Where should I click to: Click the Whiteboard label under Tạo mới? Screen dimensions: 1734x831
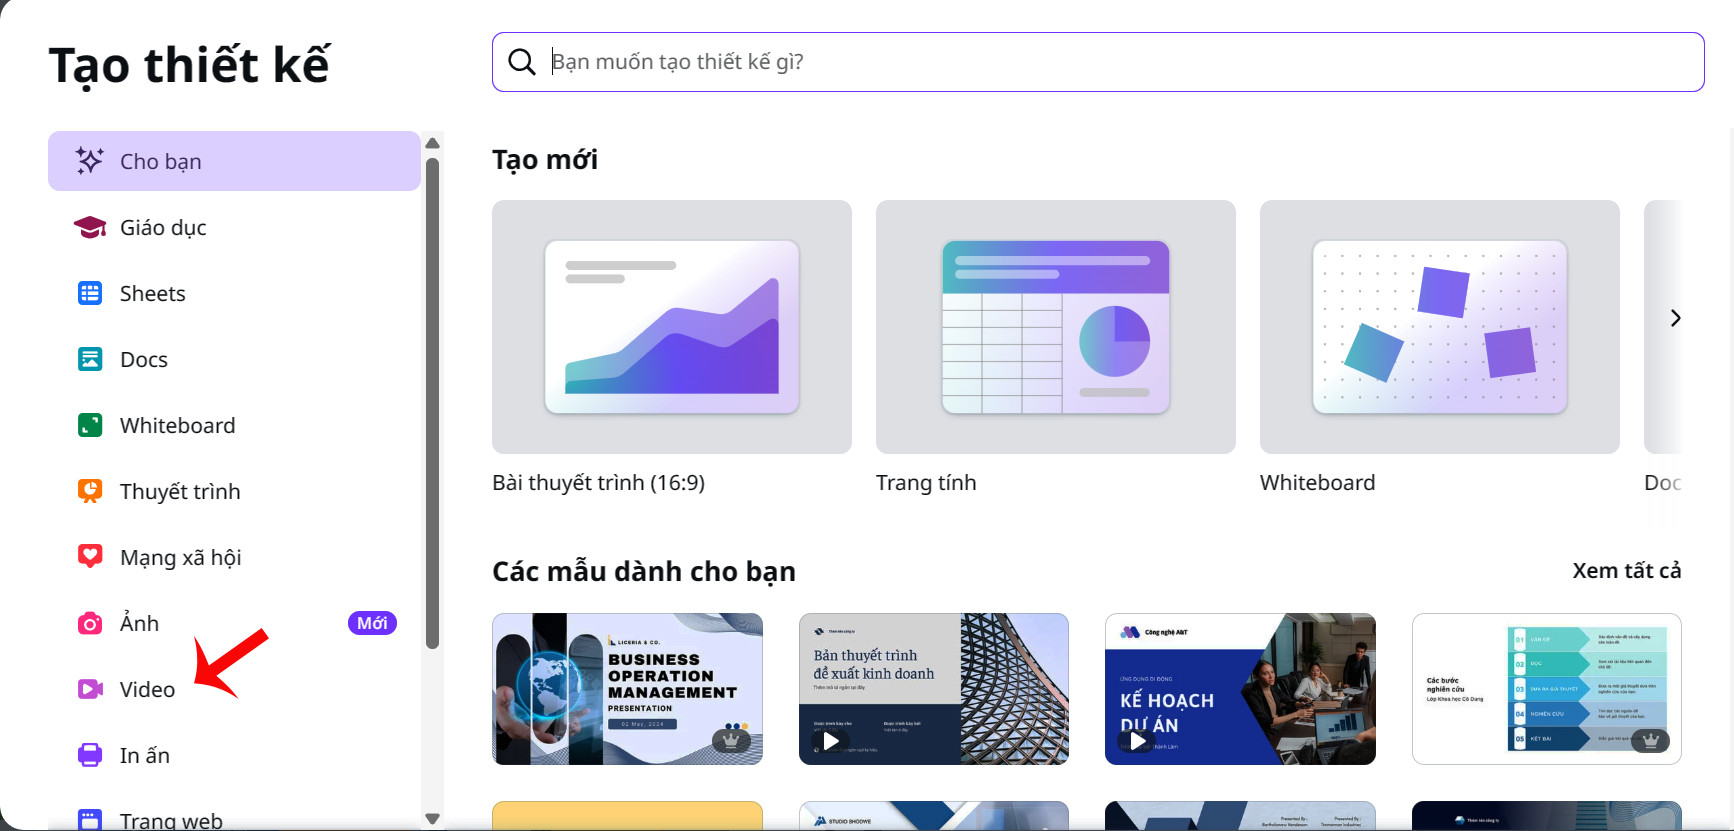click(x=1317, y=483)
